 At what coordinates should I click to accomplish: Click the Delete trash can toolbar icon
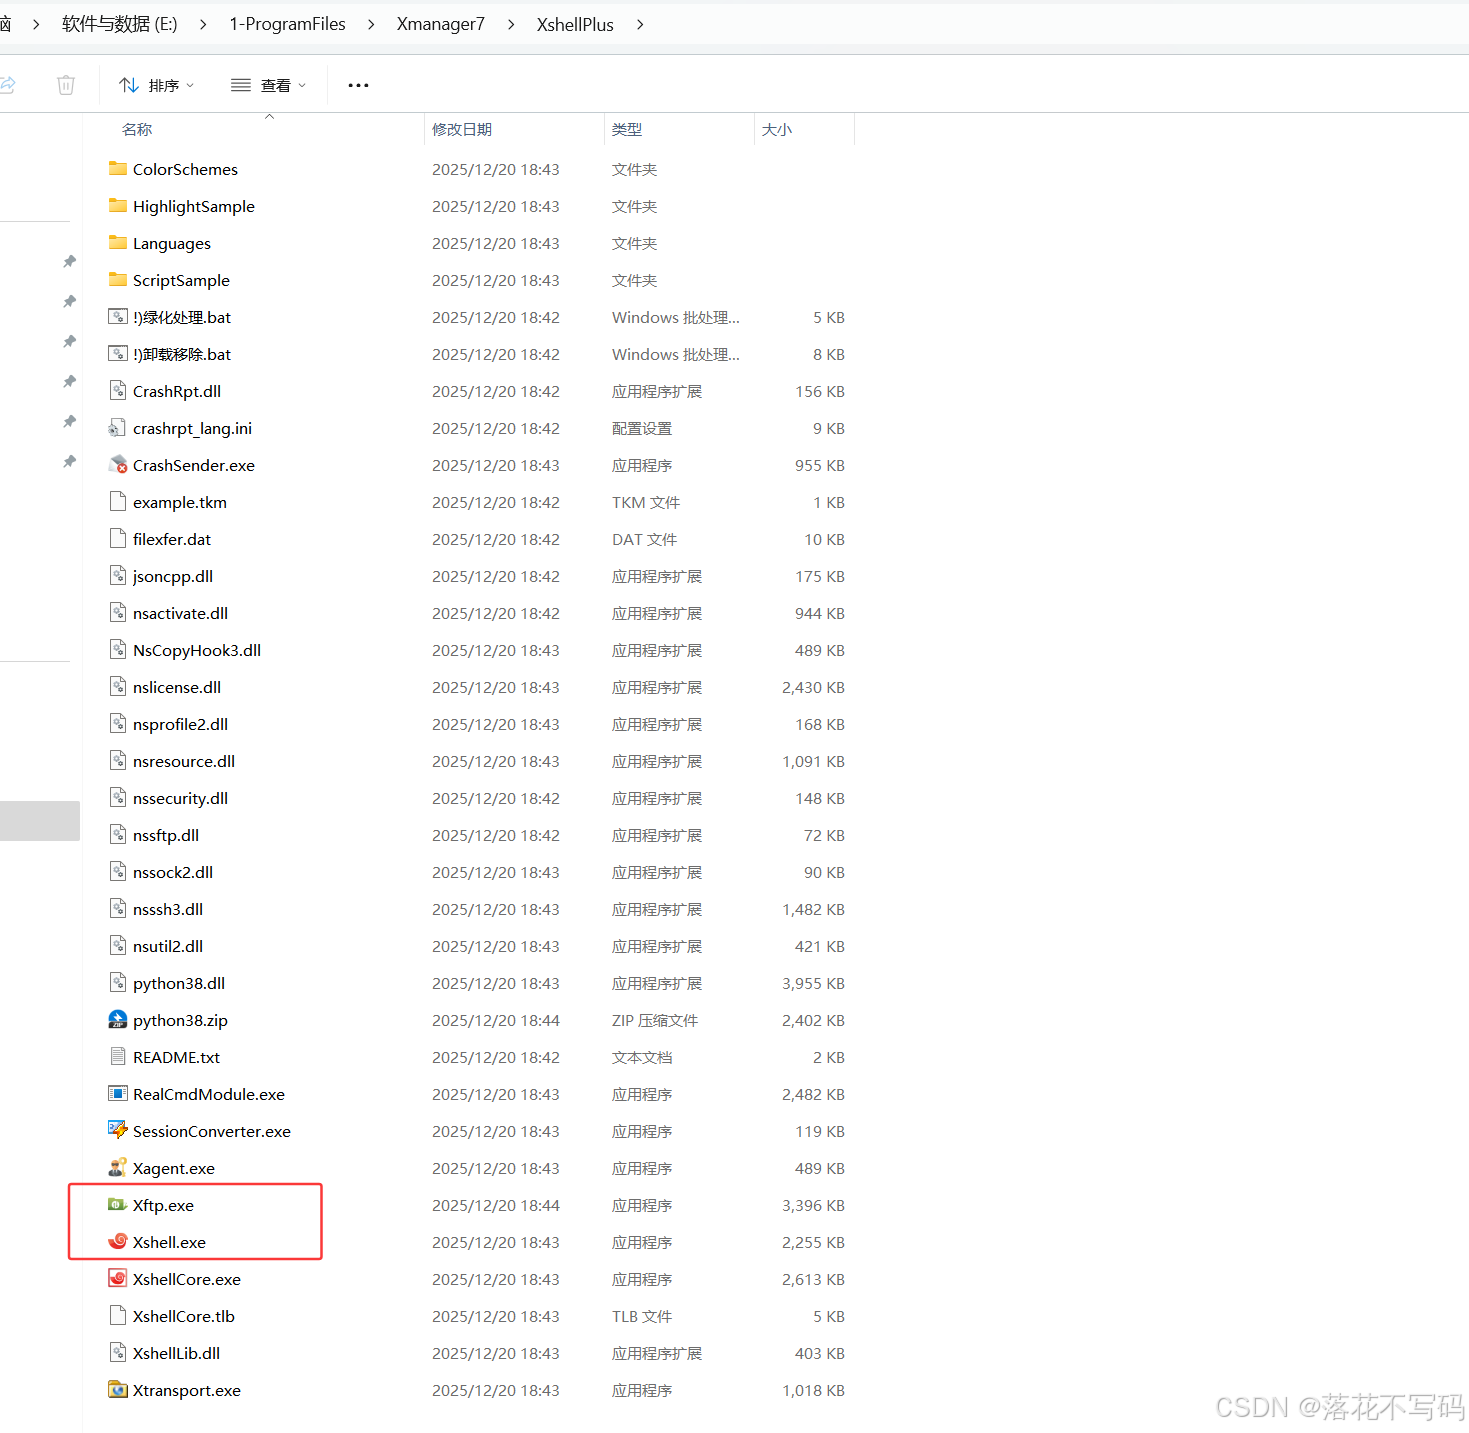[66, 85]
